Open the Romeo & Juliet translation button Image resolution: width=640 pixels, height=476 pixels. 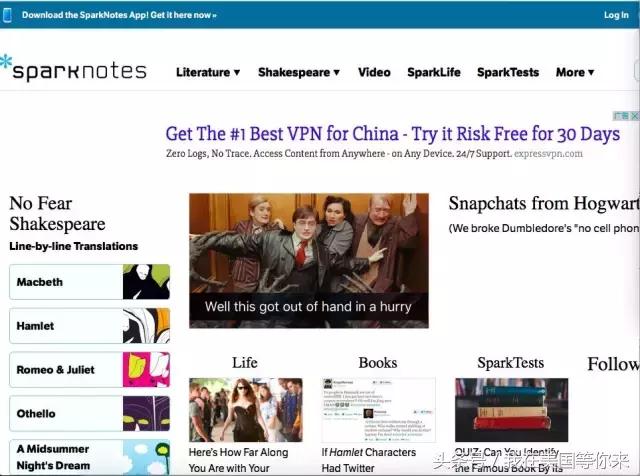[90, 369]
